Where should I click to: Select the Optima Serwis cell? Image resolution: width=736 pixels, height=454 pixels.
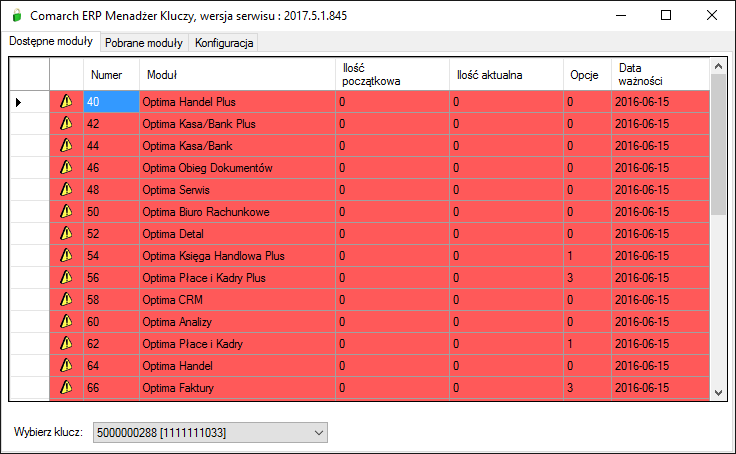pos(238,190)
